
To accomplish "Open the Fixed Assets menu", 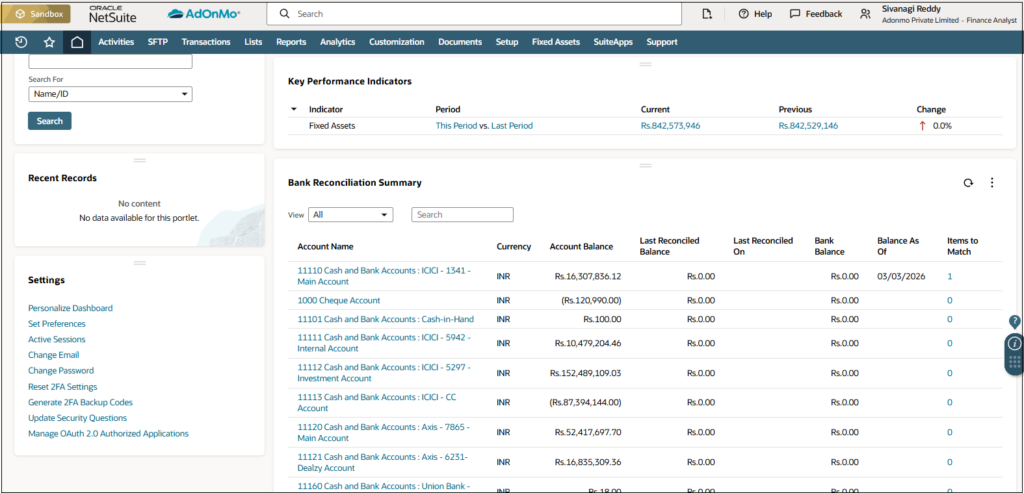I will click(x=556, y=42).
